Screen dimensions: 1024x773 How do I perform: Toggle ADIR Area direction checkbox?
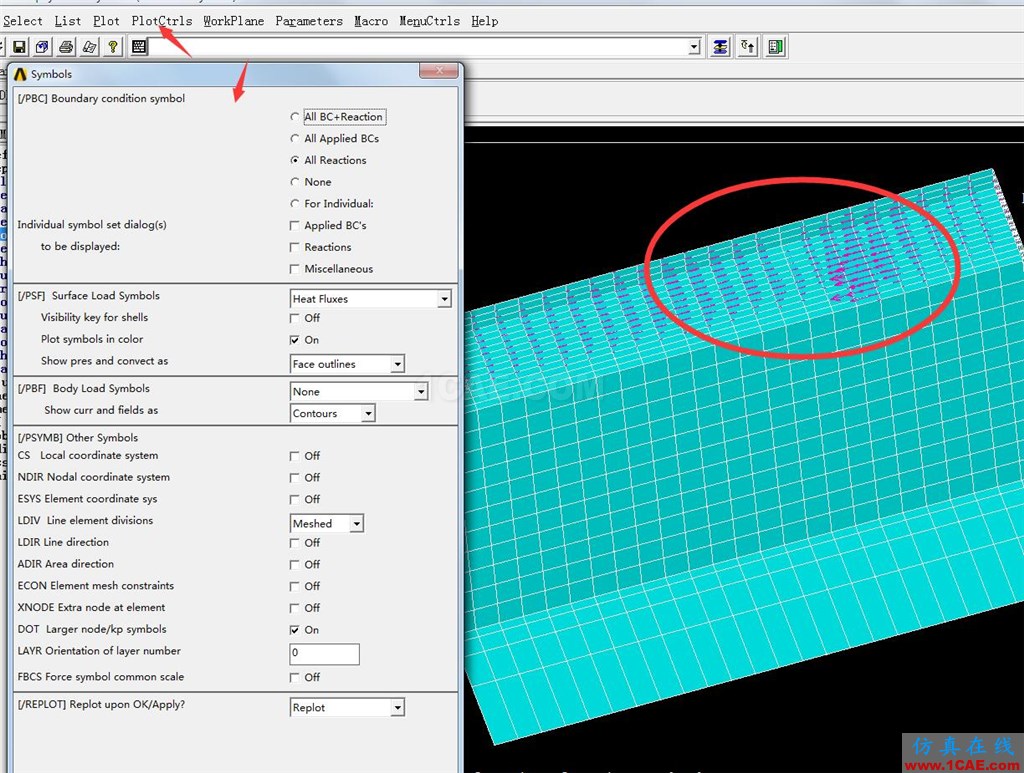(295, 565)
